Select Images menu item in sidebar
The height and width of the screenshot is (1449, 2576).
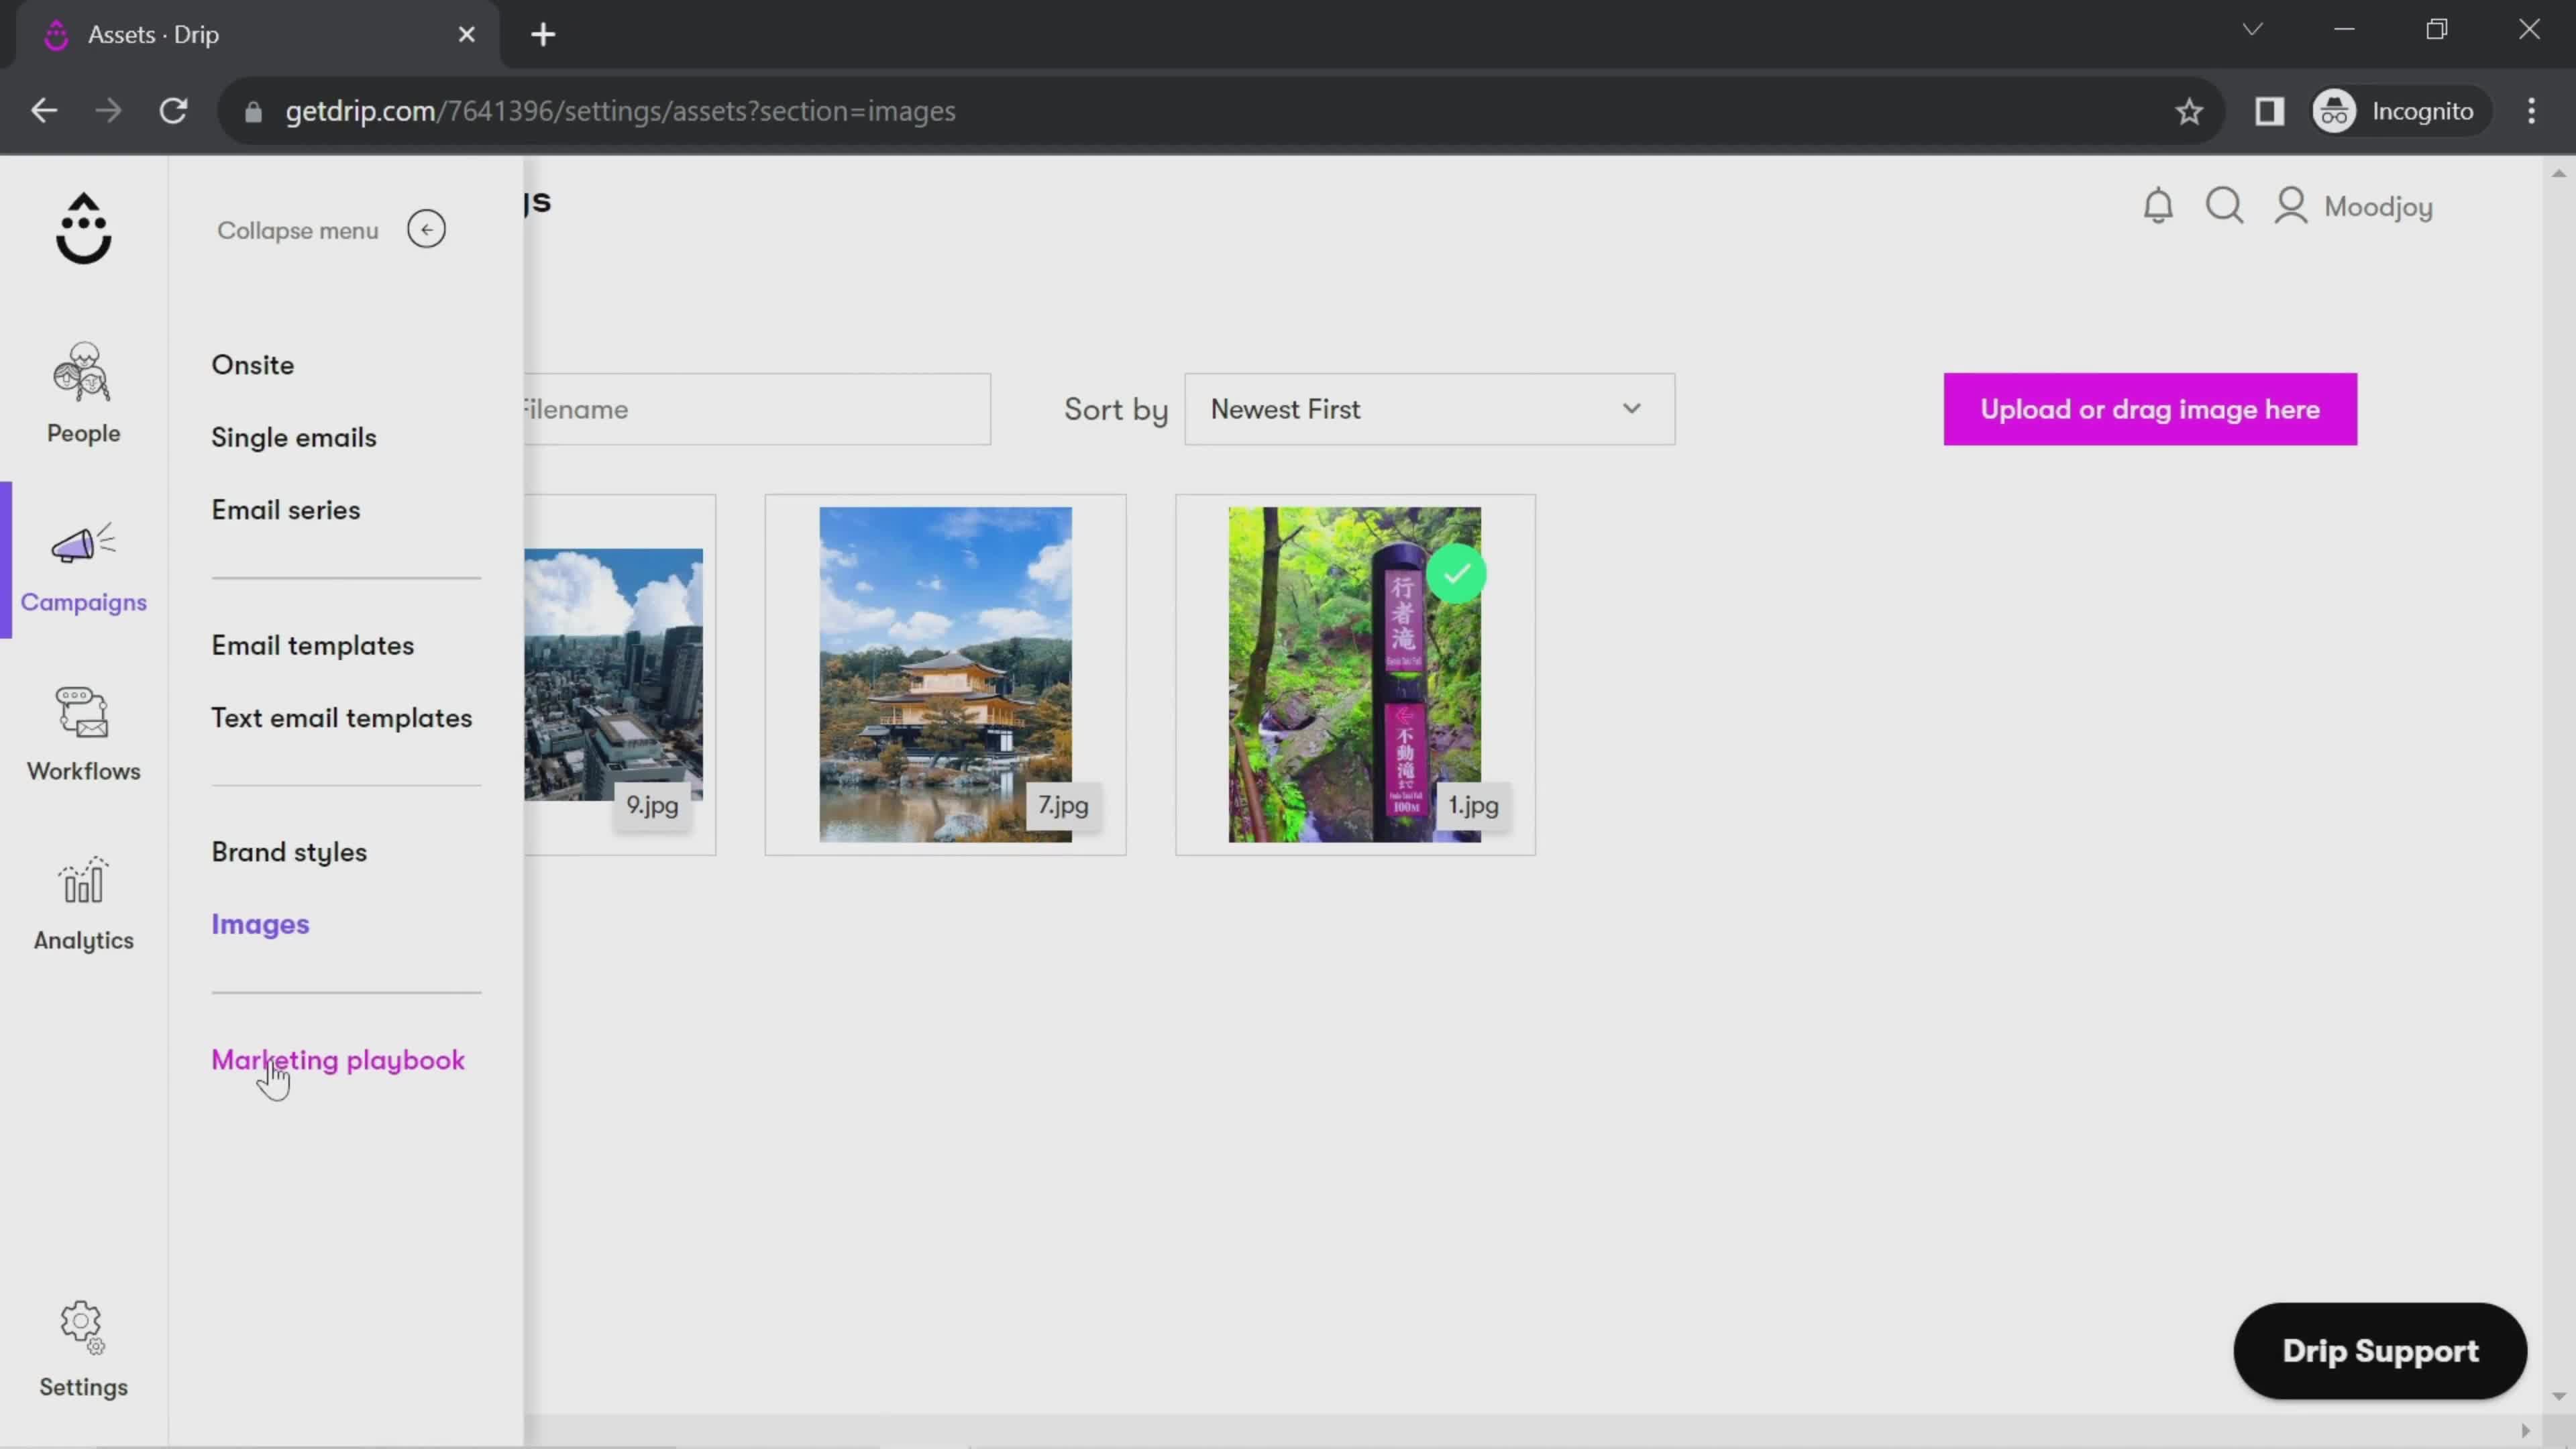coord(260,924)
